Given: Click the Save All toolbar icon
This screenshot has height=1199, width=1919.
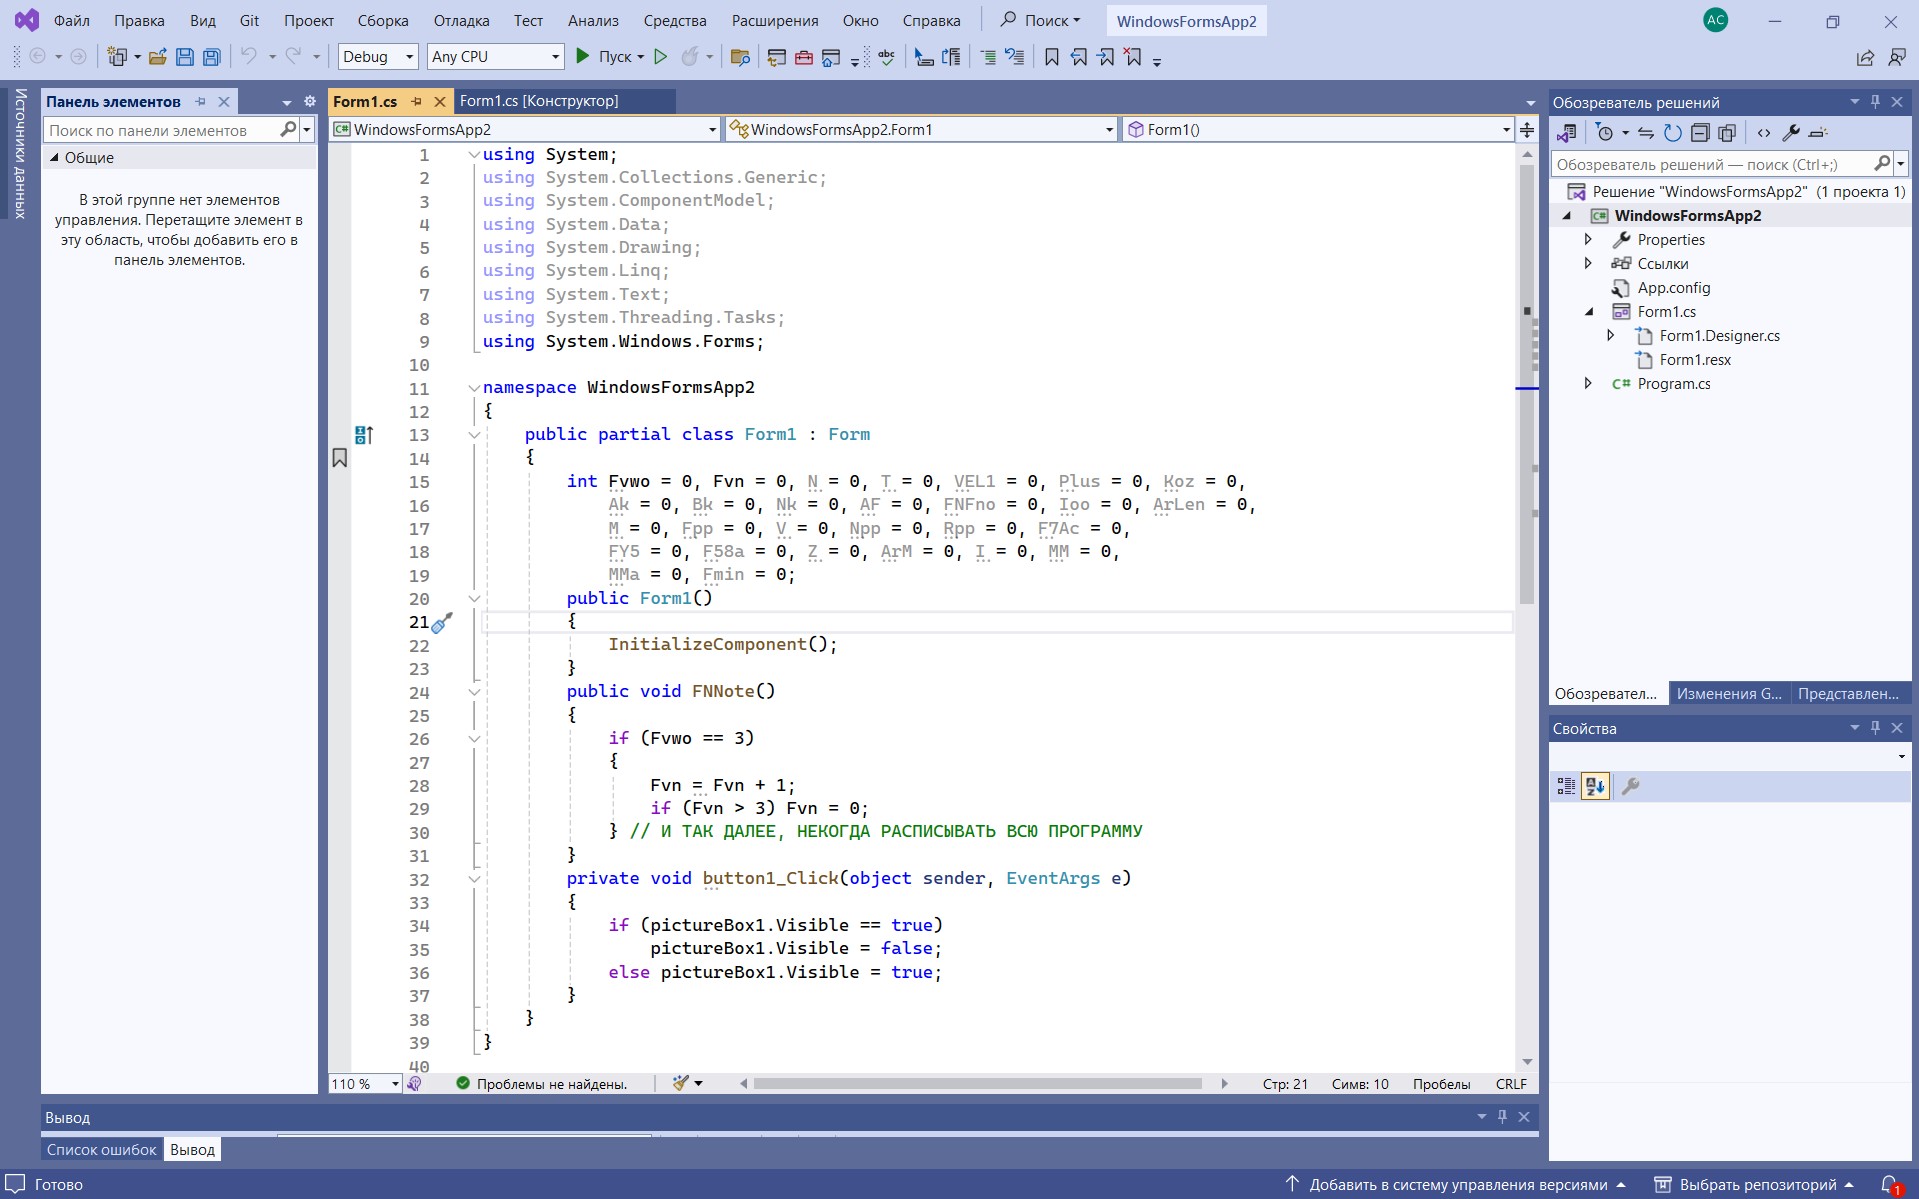Looking at the screenshot, I should (x=212, y=57).
